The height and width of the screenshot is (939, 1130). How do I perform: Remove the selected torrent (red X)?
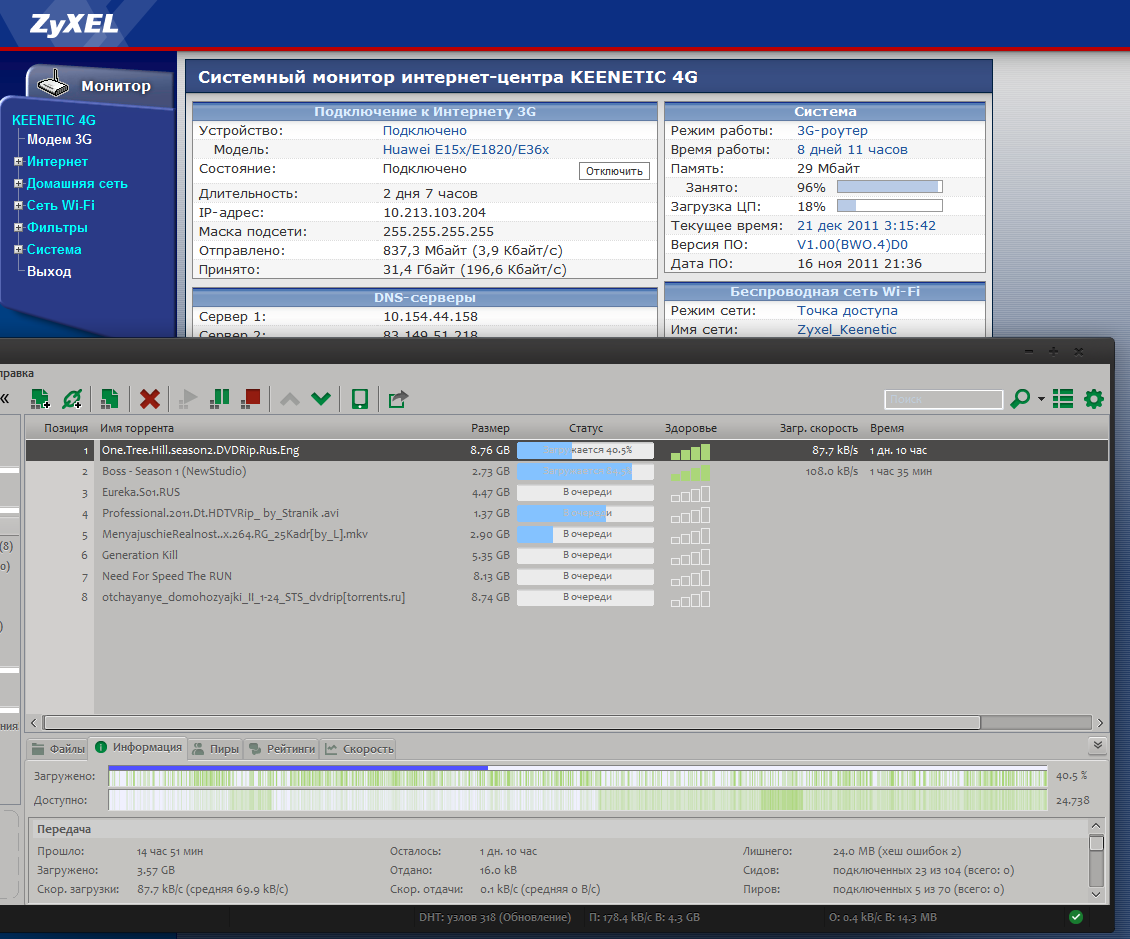150,399
